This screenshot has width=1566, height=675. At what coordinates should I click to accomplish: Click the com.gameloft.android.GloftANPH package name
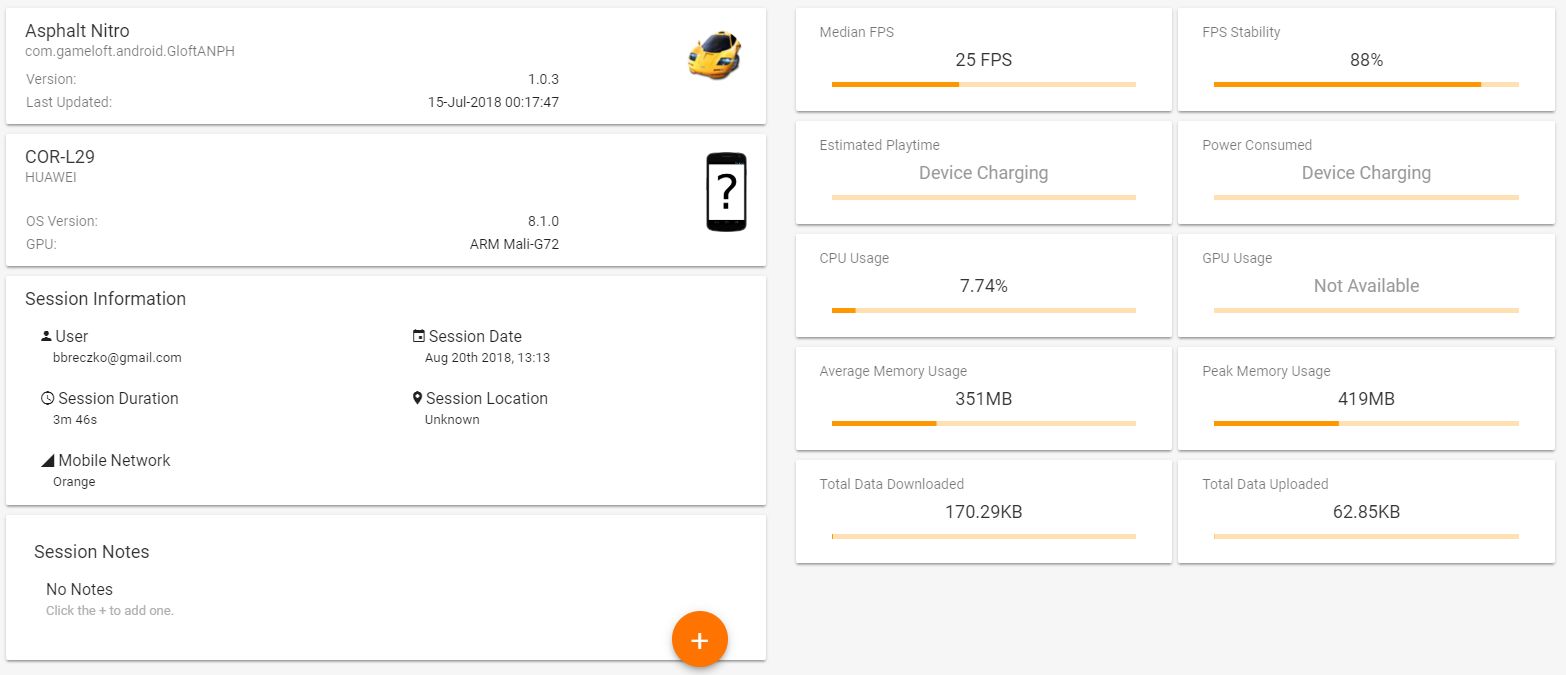130,51
